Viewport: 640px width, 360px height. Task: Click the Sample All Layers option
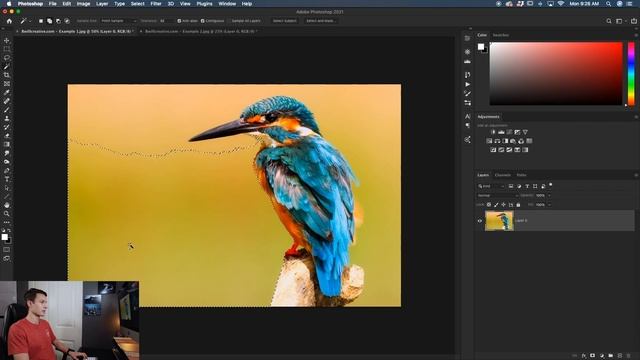[246, 21]
